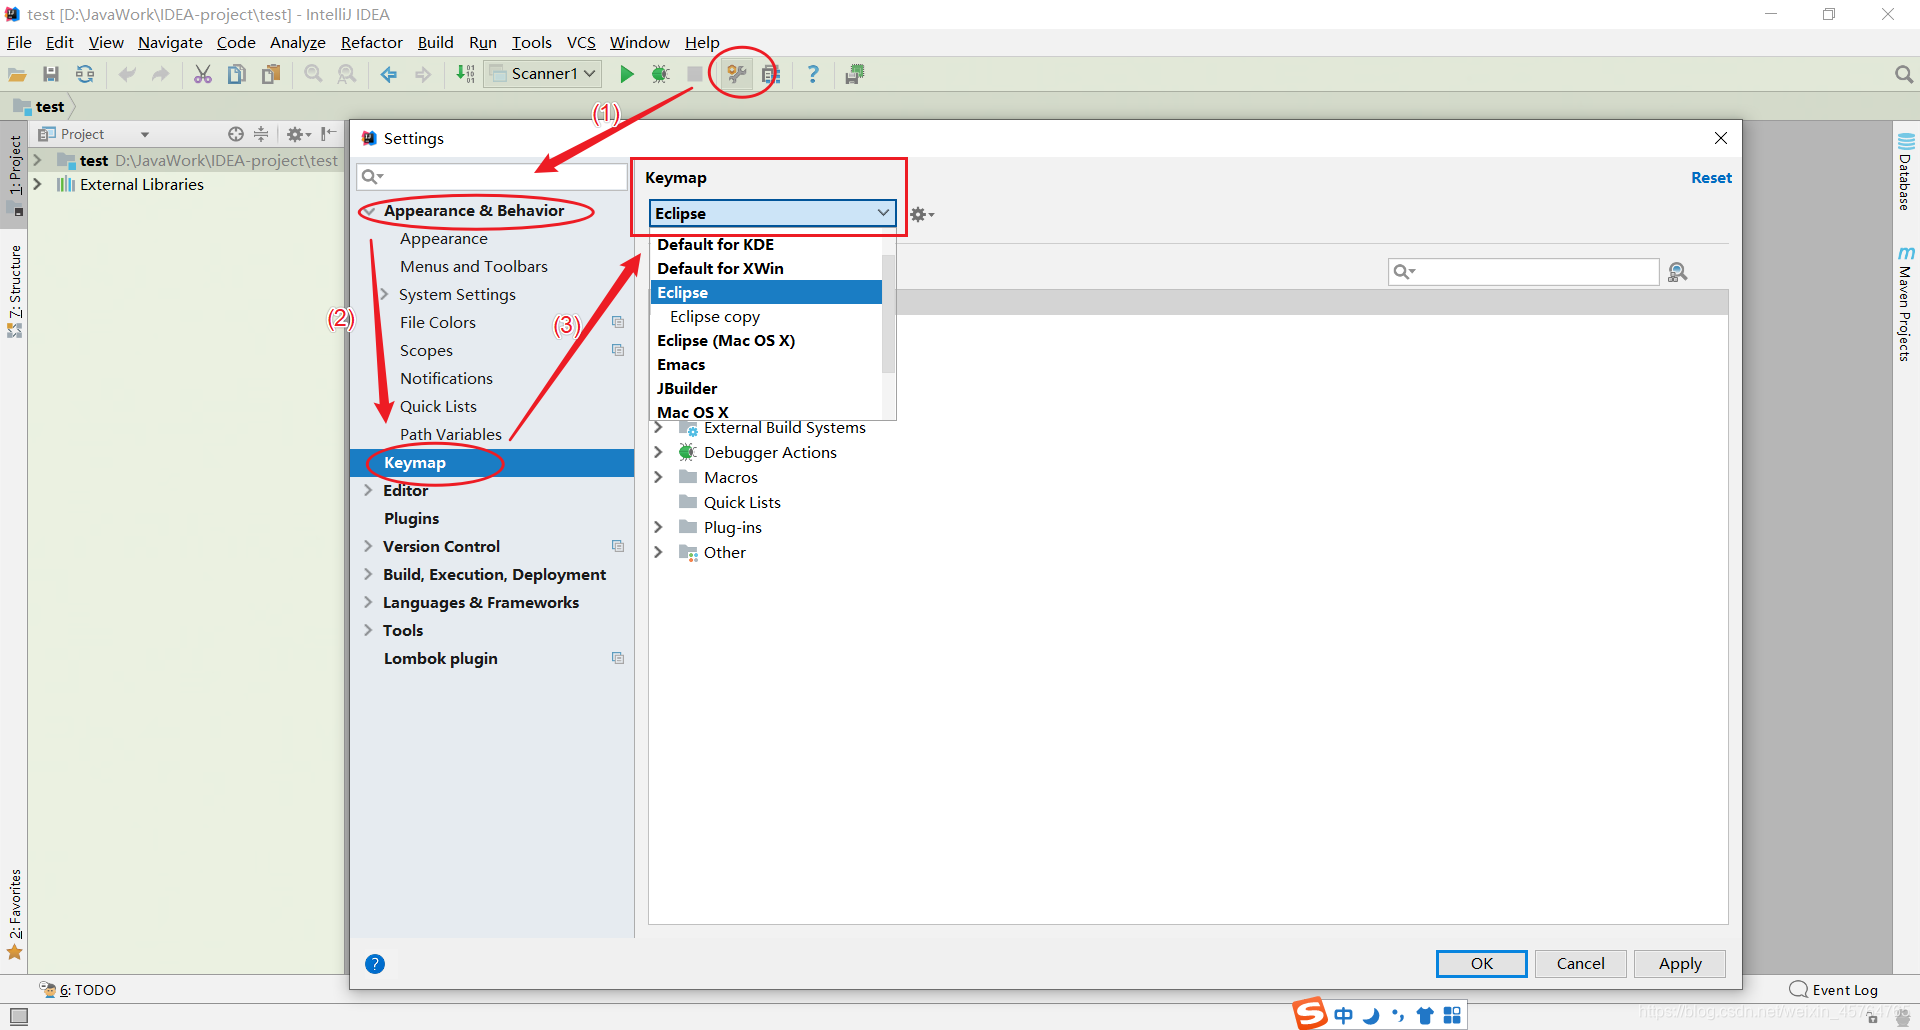Click the help icon in the Settings dialog
The width and height of the screenshot is (1920, 1030).
click(x=375, y=963)
